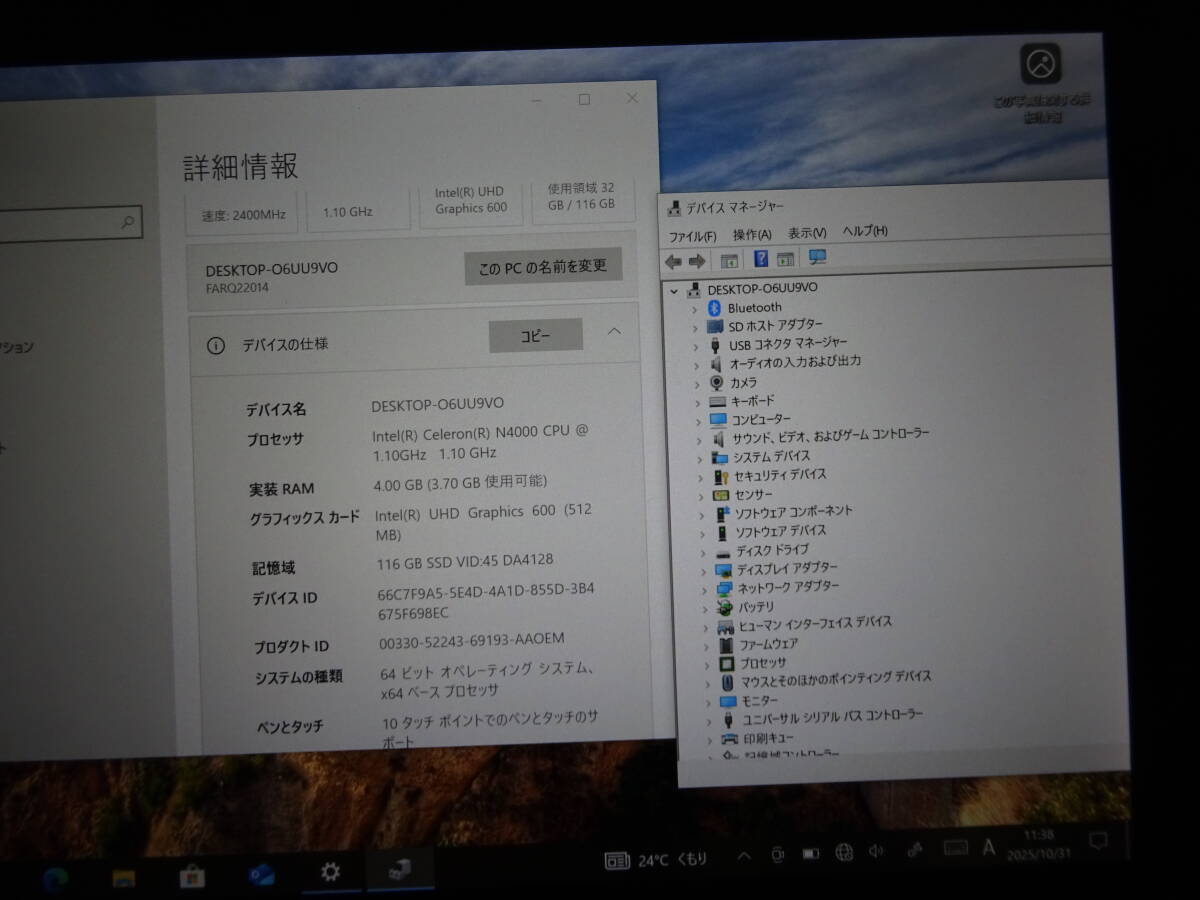Click the touch keyboard icon in system tray

click(955, 849)
